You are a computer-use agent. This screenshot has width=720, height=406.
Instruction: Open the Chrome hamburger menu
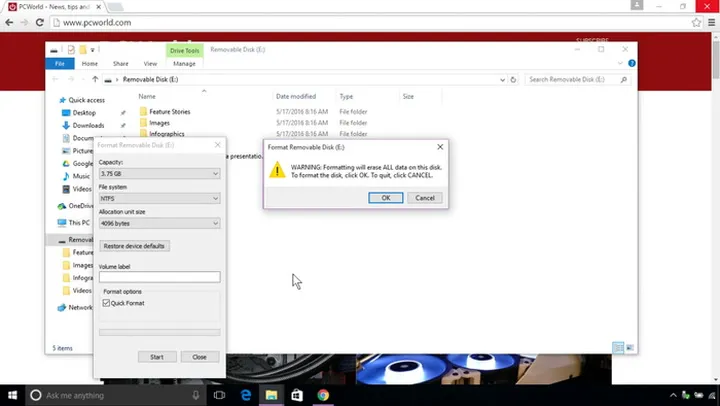tap(711, 23)
